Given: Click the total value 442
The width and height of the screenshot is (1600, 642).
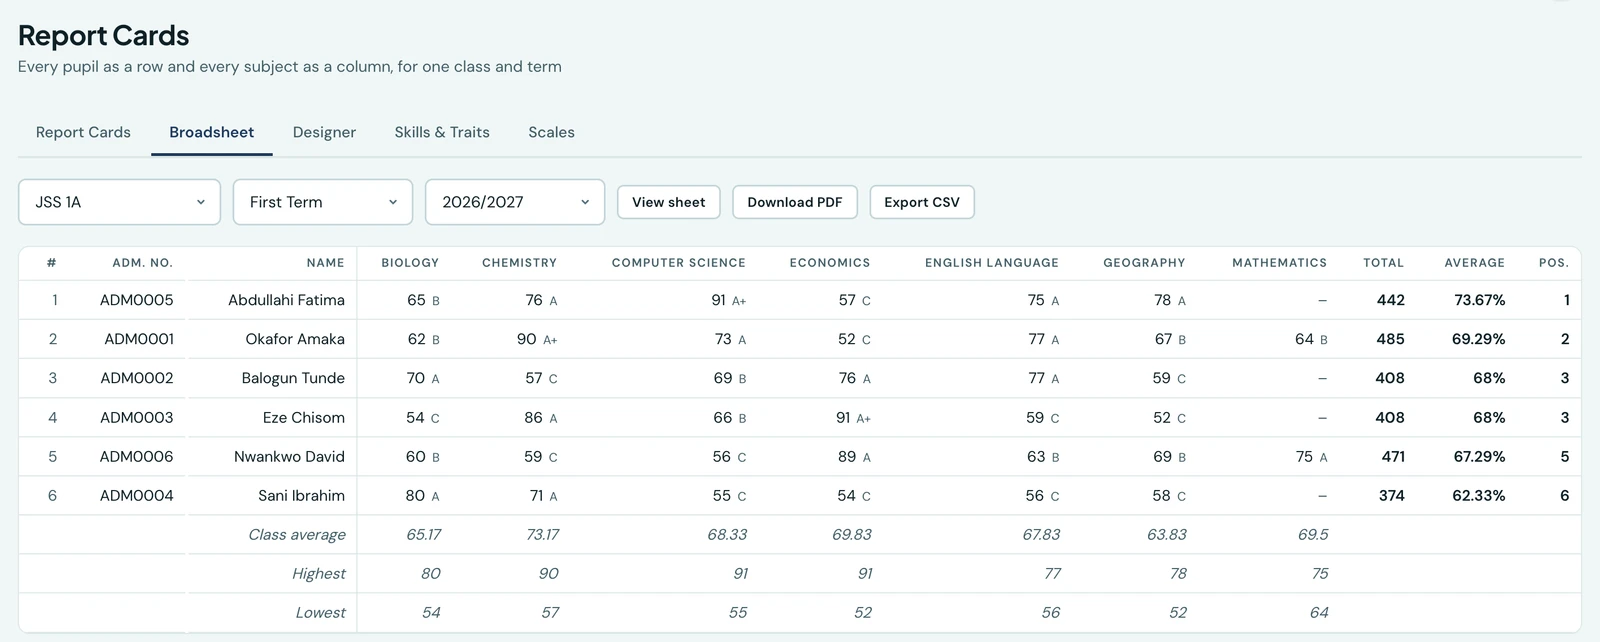Looking at the screenshot, I should pyautogui.click(x=1390, y=300).
